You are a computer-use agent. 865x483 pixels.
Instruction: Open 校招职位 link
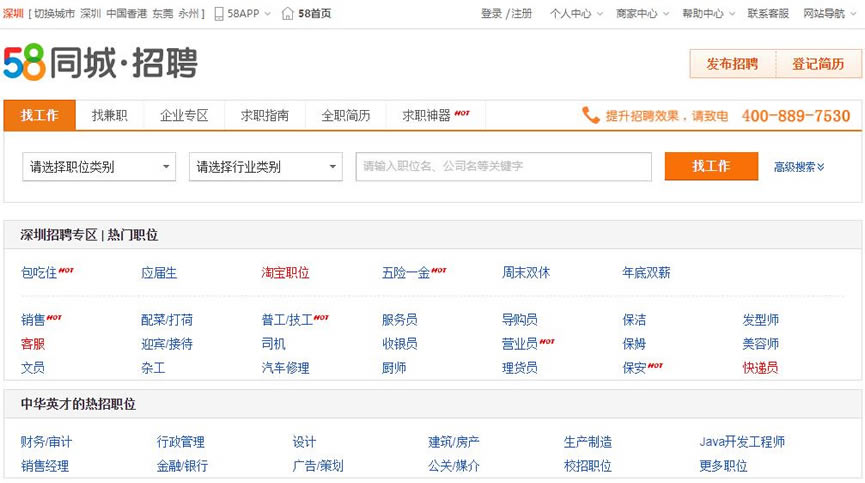pyautogui.click(x=588, y=466)
